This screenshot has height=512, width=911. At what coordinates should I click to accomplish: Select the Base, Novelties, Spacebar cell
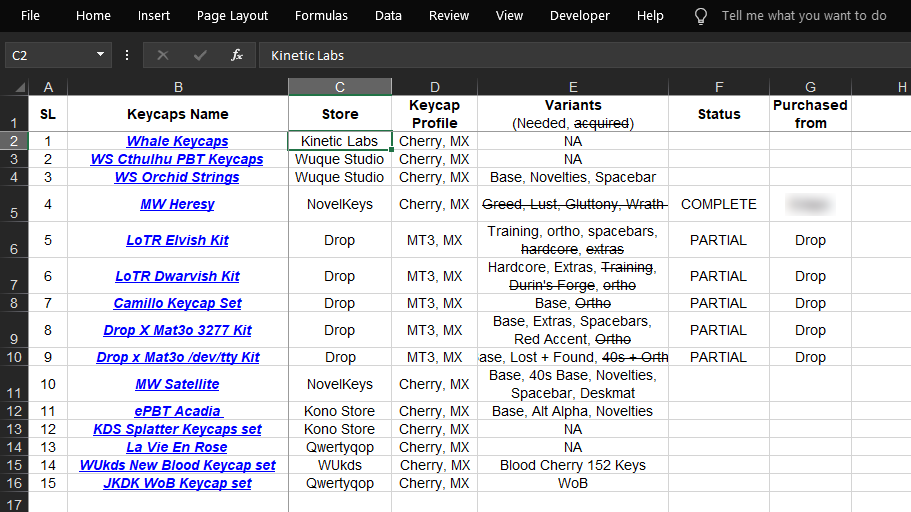[573, 177]
